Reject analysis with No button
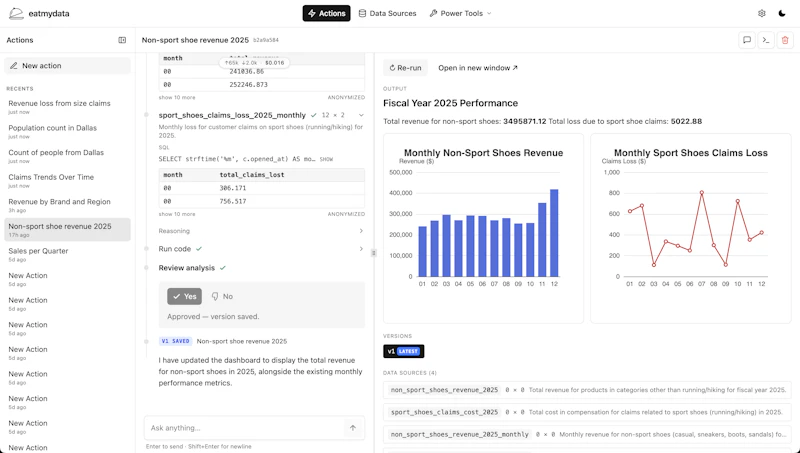Viewport: 800px width, 453px height. pos(222,296)
